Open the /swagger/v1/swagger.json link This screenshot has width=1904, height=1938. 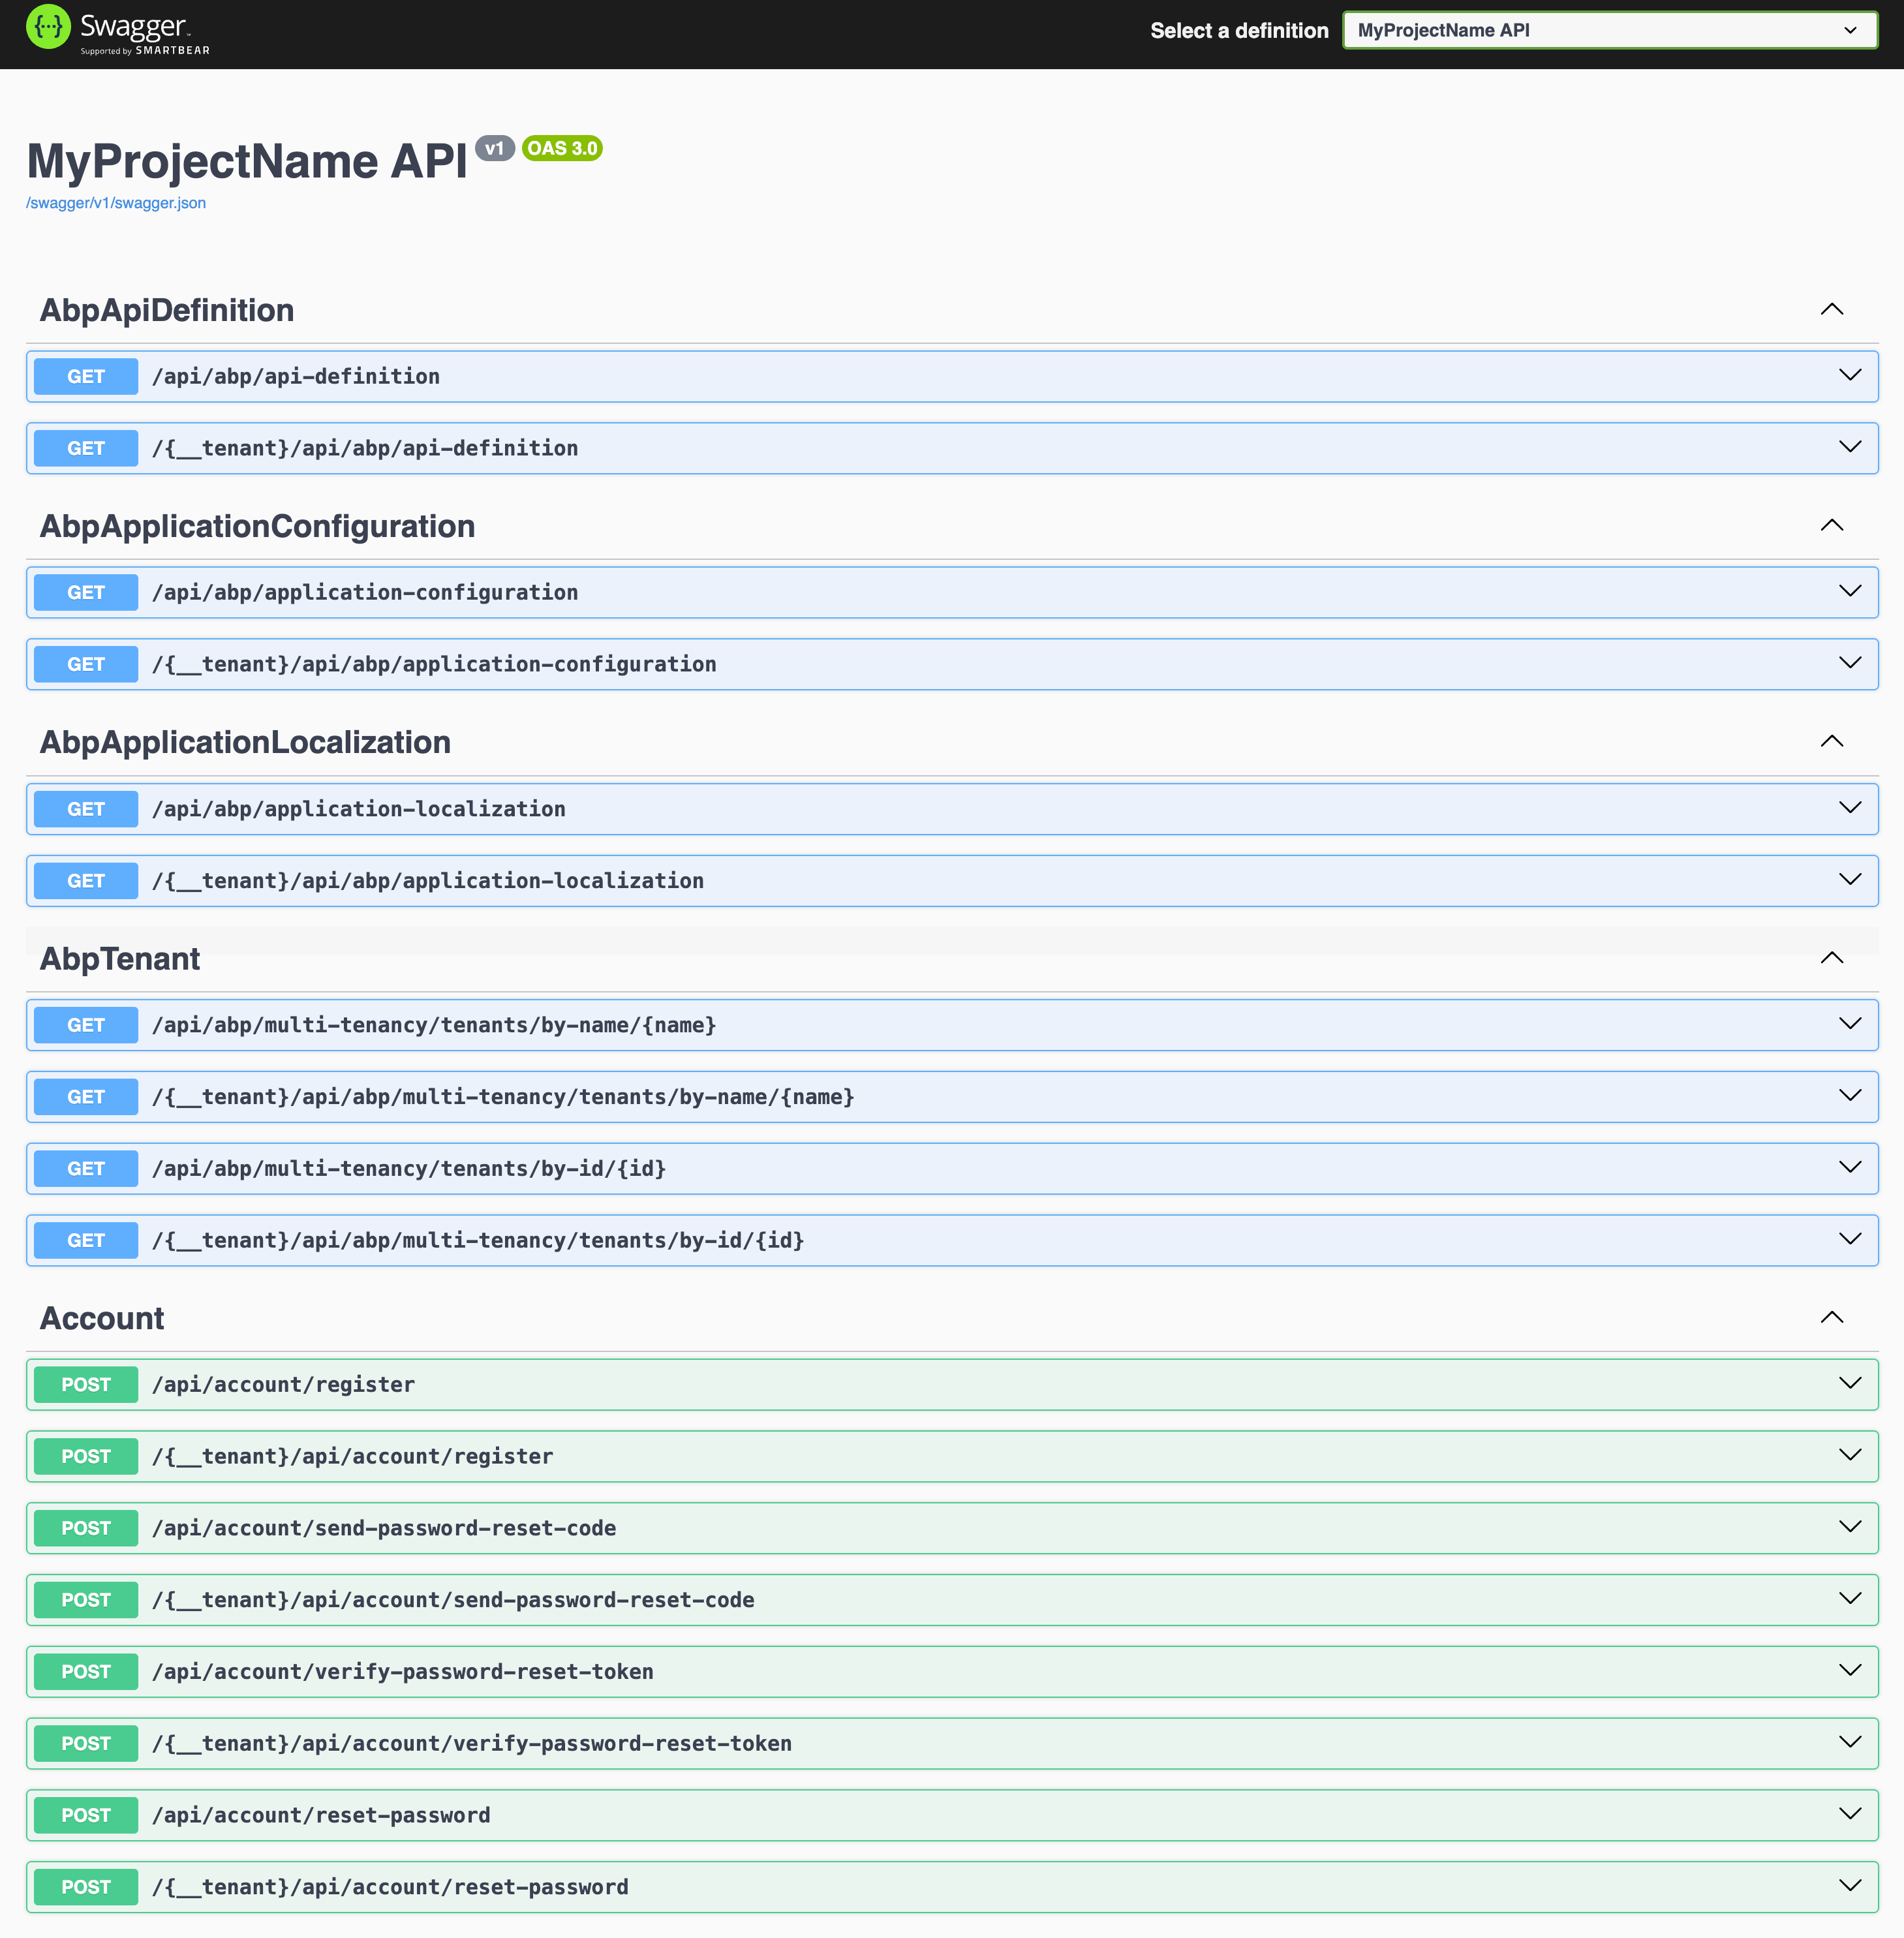pos(116,203)
